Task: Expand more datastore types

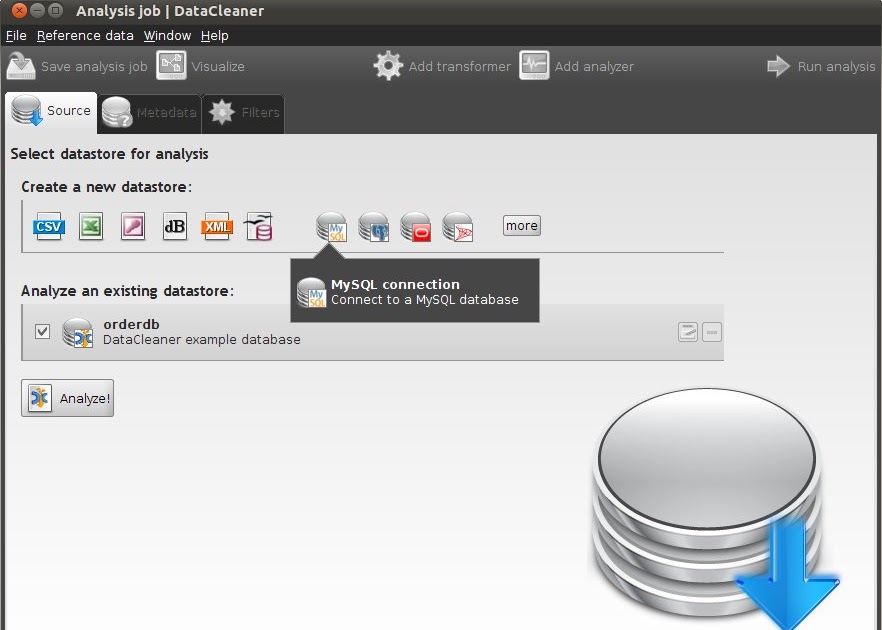Action: (x=521, y=226)
